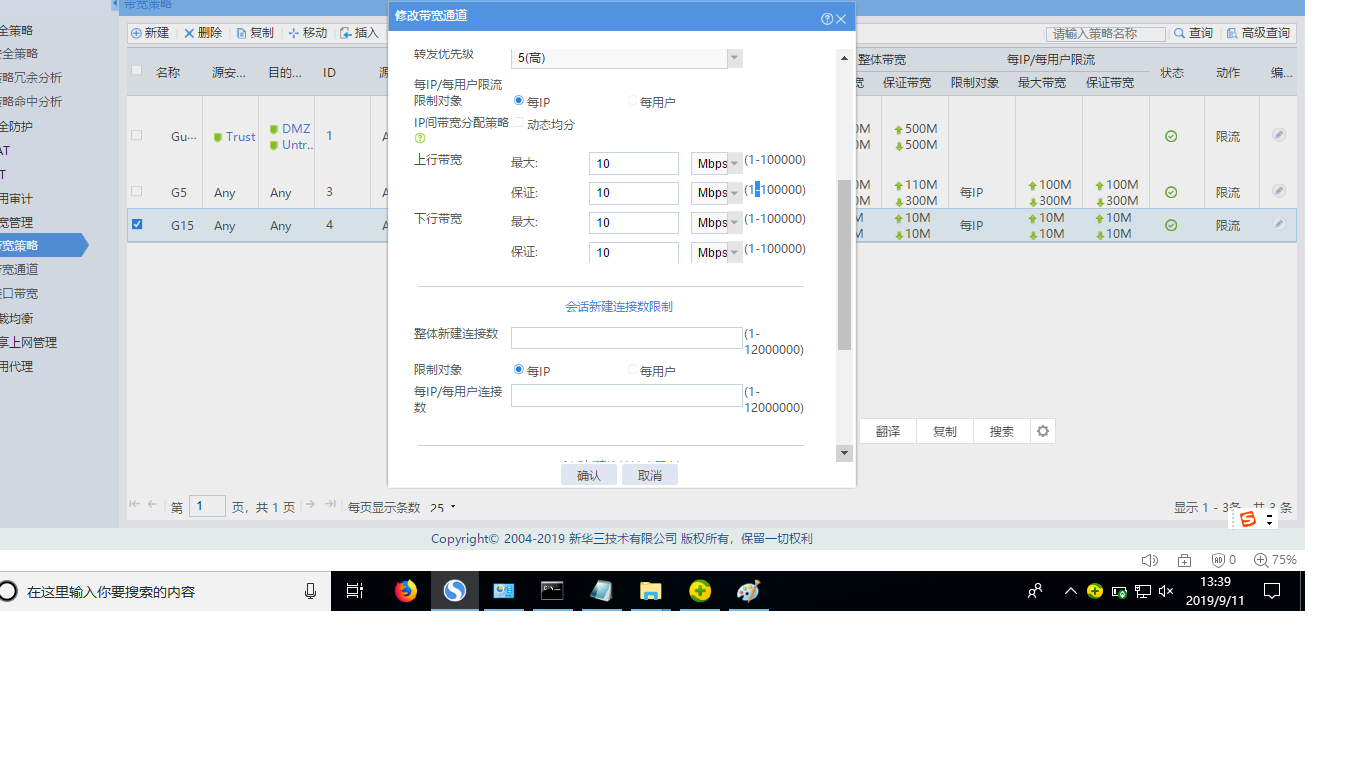This screenshot has height=768, width=1366.
Task: Click the 取消 button in the dialog
Action: click(650, 475)
